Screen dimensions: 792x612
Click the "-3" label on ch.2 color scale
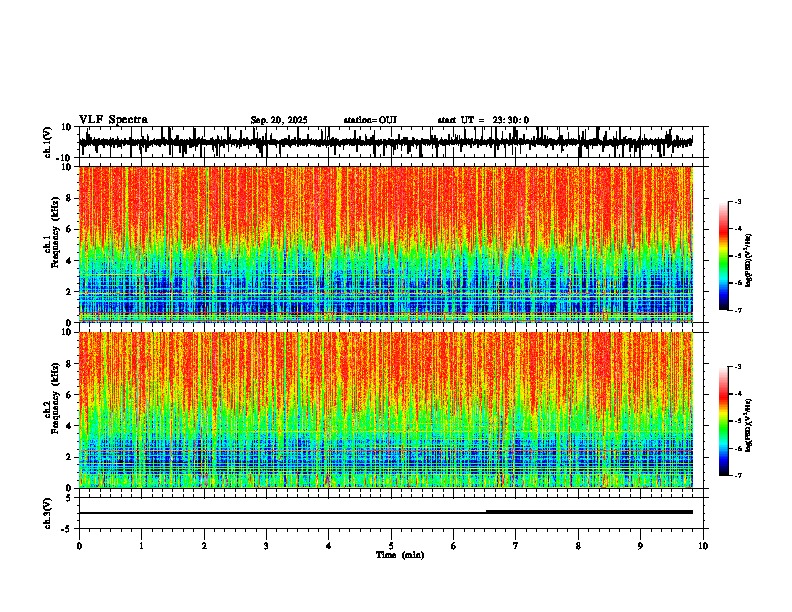click(737, 367)
